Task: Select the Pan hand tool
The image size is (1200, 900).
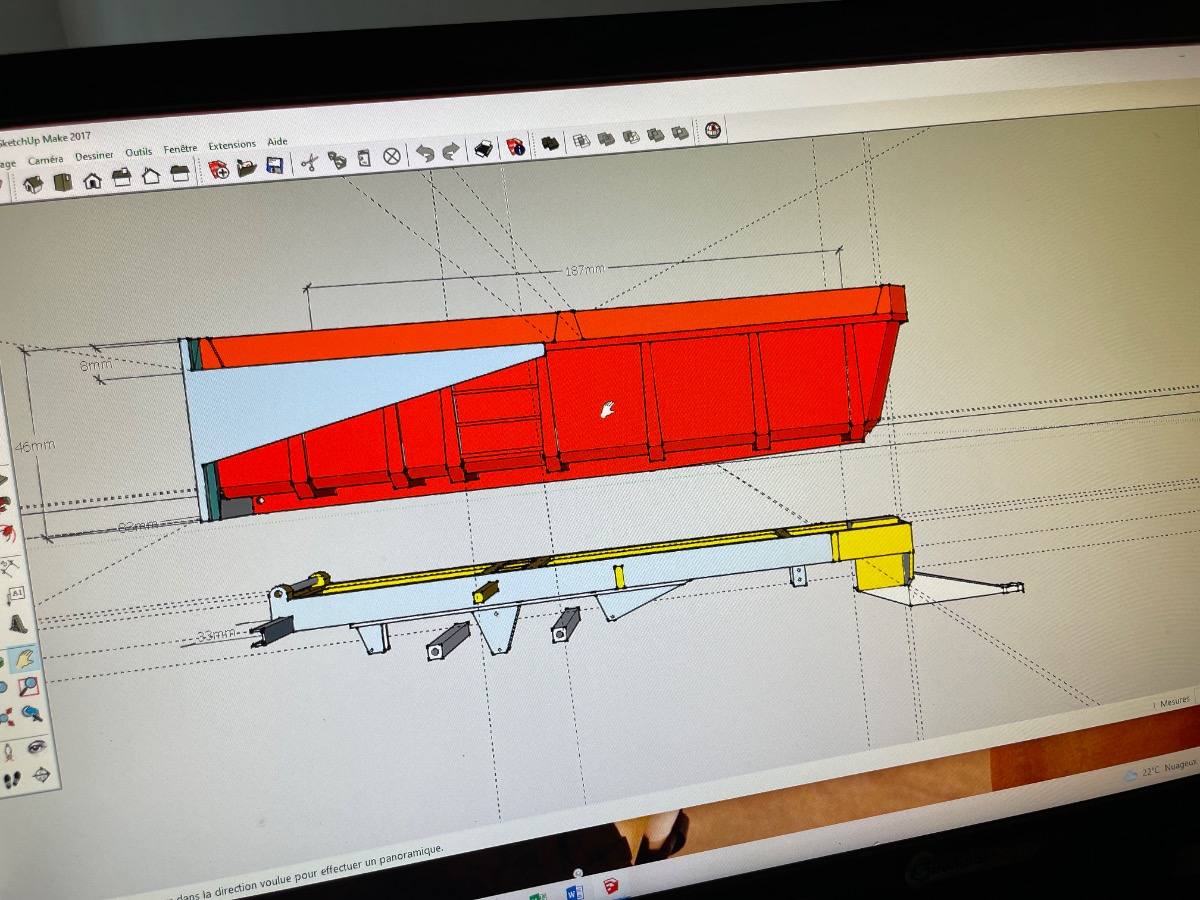Action: coord(23,660)
